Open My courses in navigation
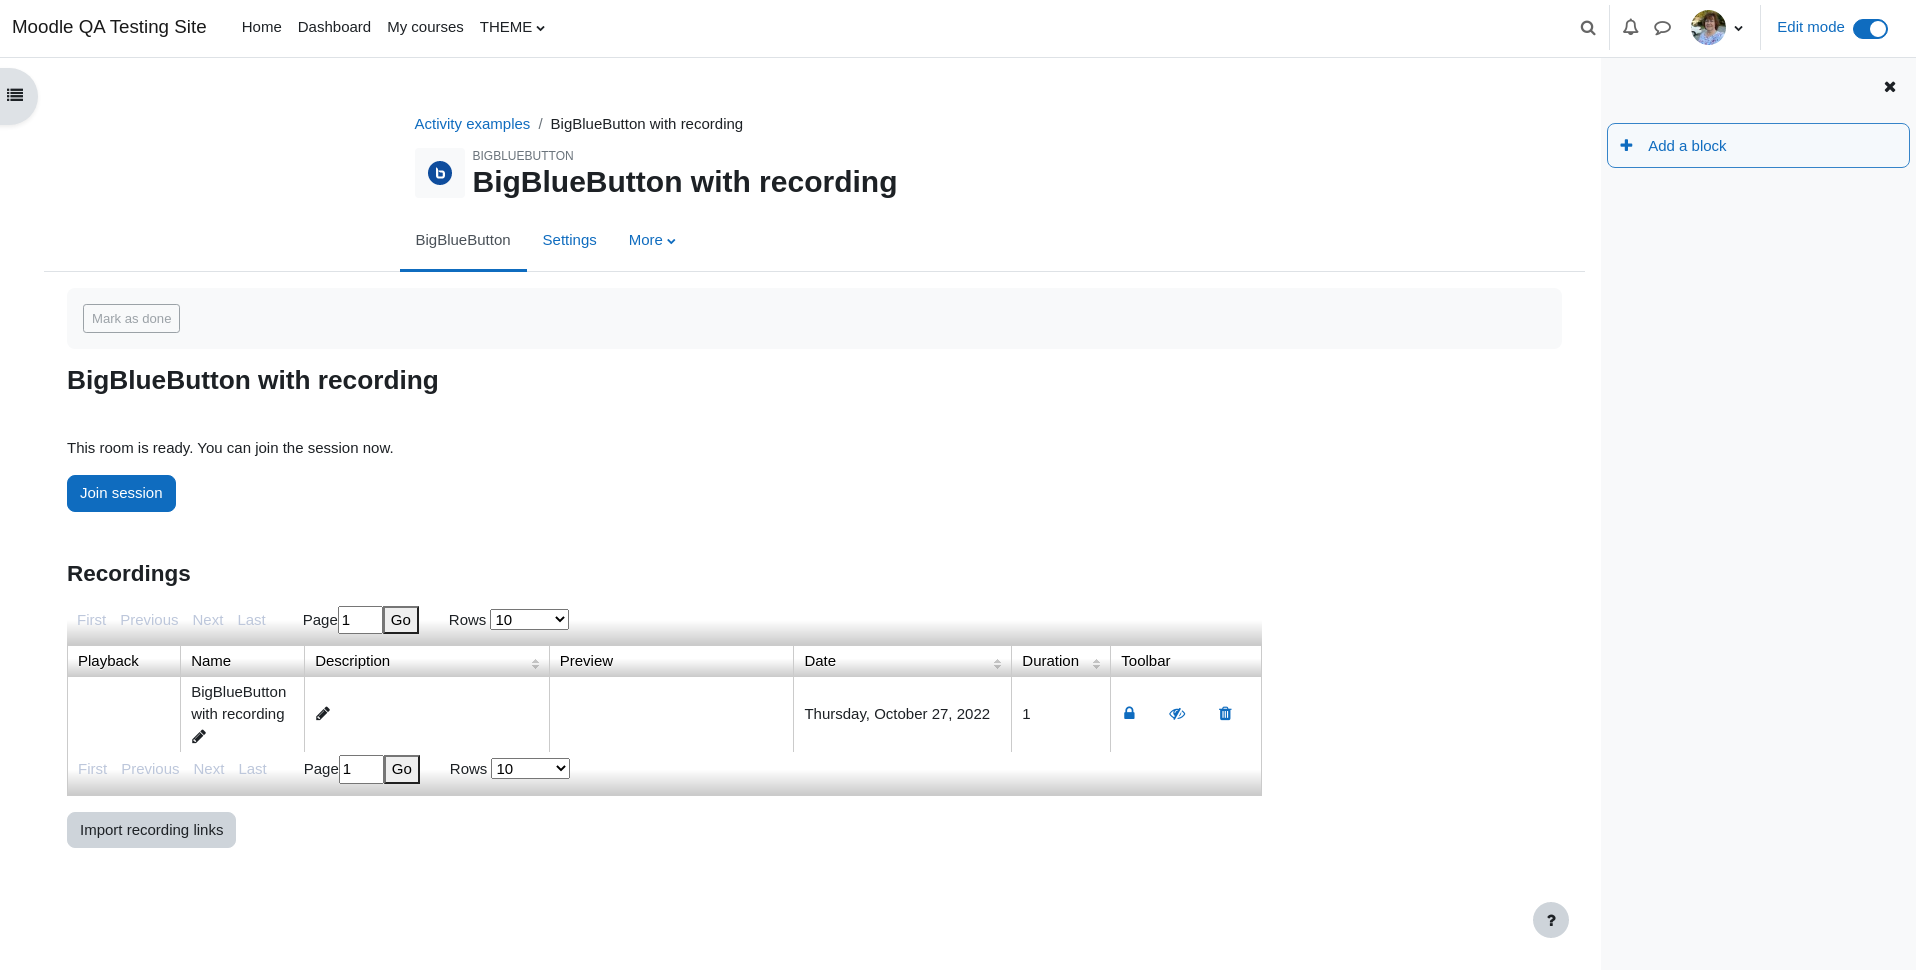The height and width of the screenshot is (970, 1916). [425, 28]
